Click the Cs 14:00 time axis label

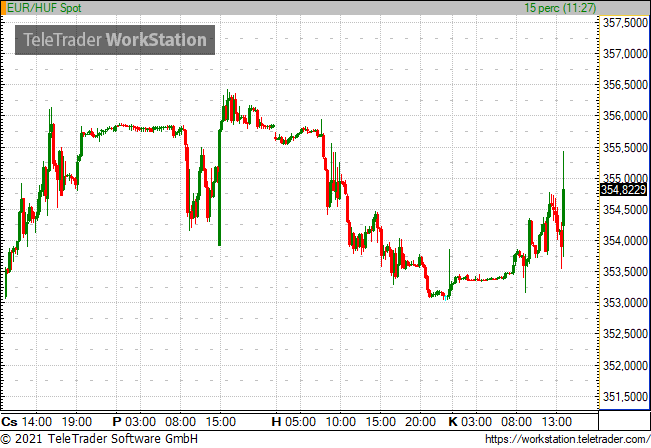click(x=27, y=422)
